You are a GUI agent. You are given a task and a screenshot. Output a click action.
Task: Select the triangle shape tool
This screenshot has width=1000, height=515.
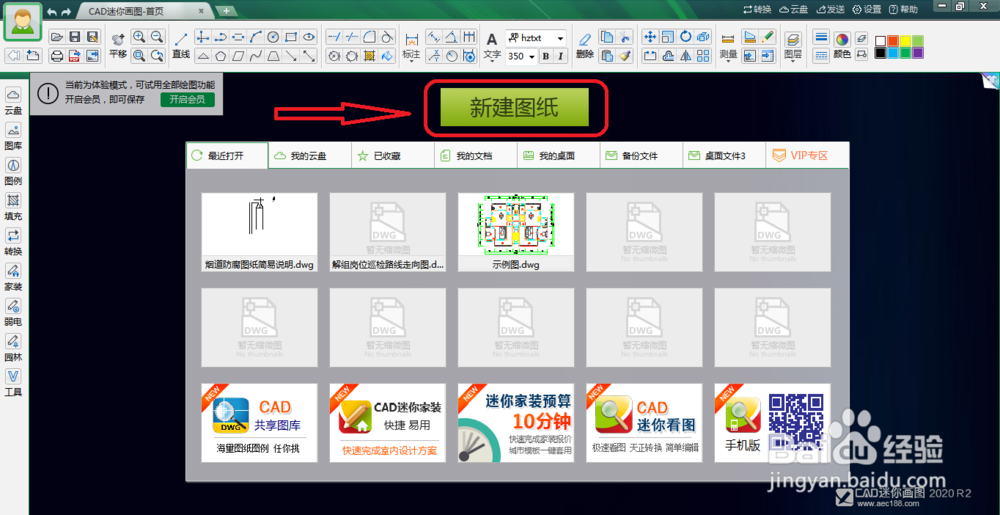[x=203, y=55]
